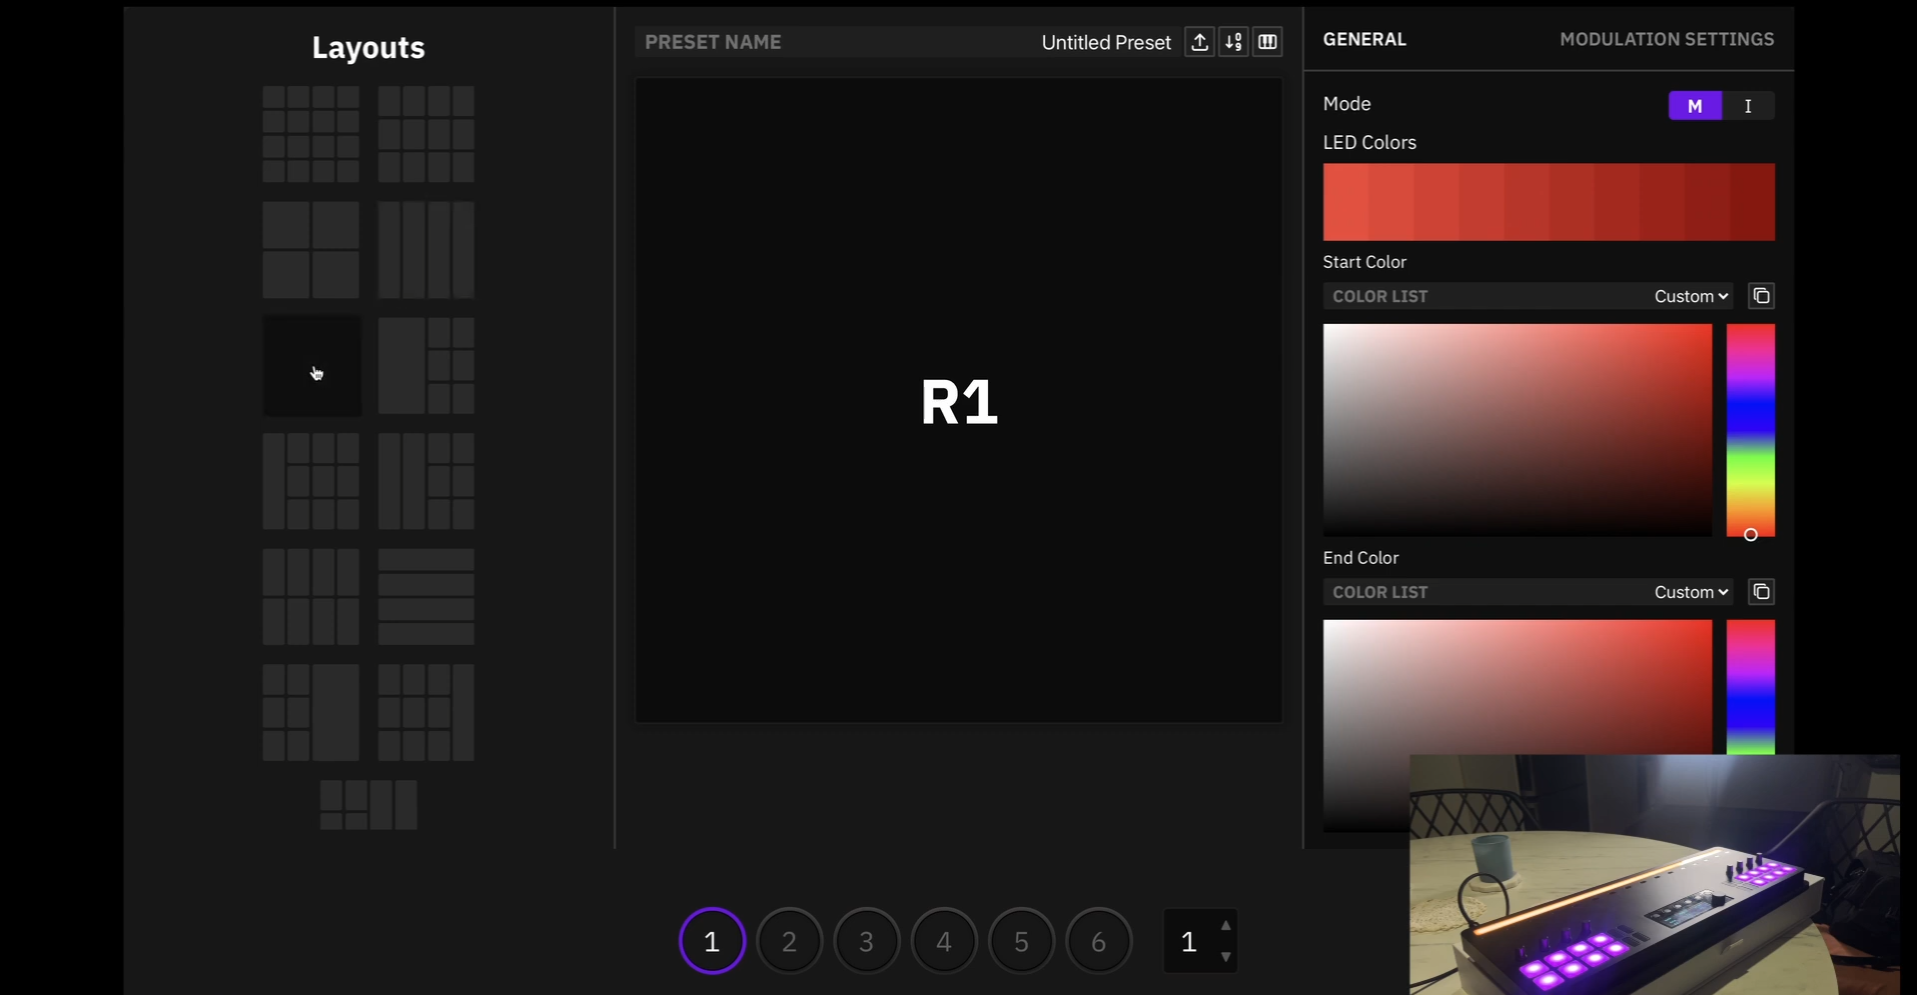Click the PRESET NAME label
This screenshot has height=995, width=1917.
[713, 42]
